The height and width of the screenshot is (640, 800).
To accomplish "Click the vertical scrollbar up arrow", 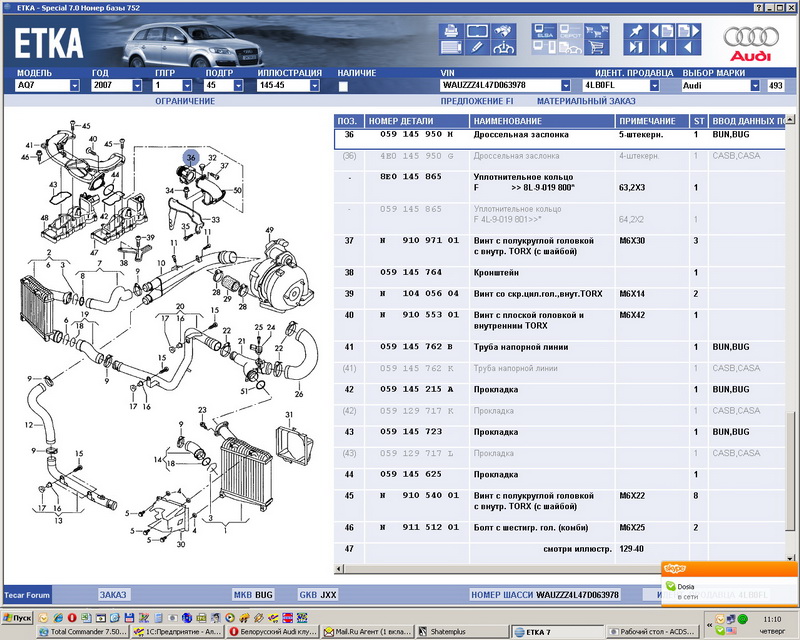I will pos(790,120).
